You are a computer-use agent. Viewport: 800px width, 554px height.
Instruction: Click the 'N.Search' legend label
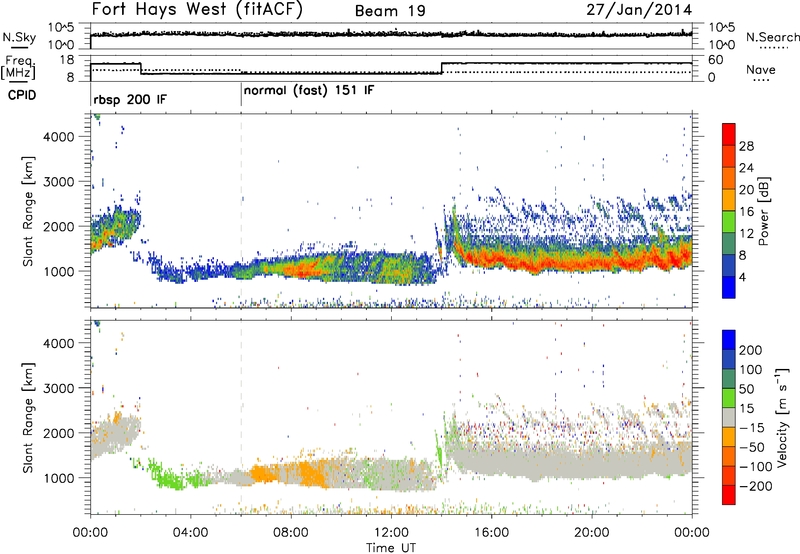(x=772, y=37)
